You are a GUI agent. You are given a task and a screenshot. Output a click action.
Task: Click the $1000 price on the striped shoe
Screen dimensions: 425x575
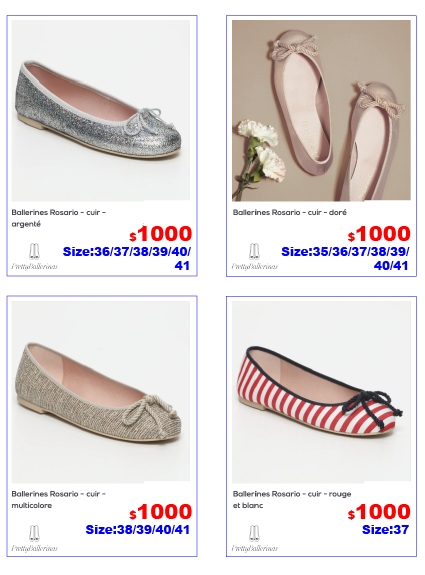point(379,512)
